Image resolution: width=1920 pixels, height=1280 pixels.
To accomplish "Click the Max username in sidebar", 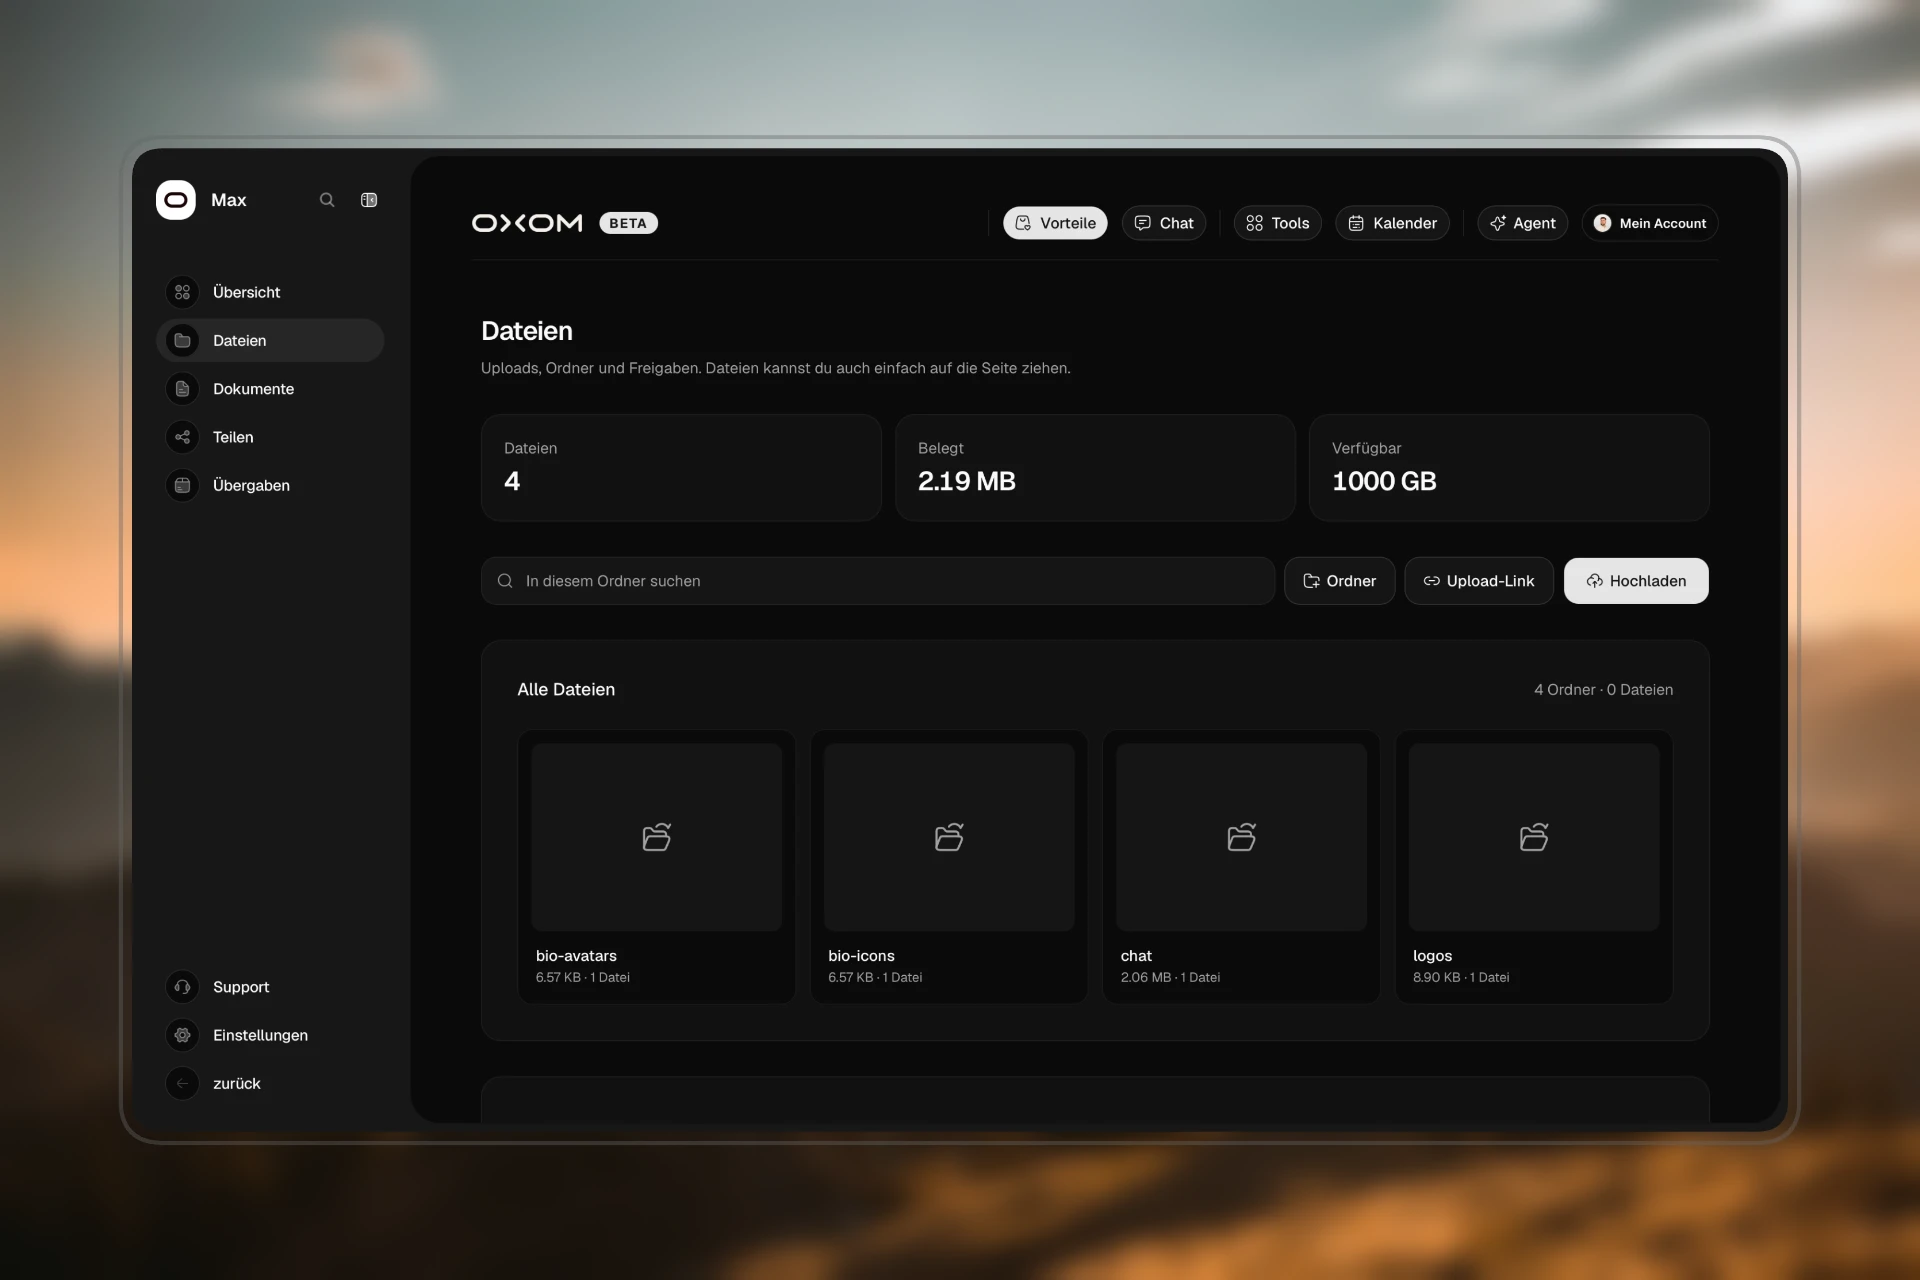I will (x=229, y=200).
